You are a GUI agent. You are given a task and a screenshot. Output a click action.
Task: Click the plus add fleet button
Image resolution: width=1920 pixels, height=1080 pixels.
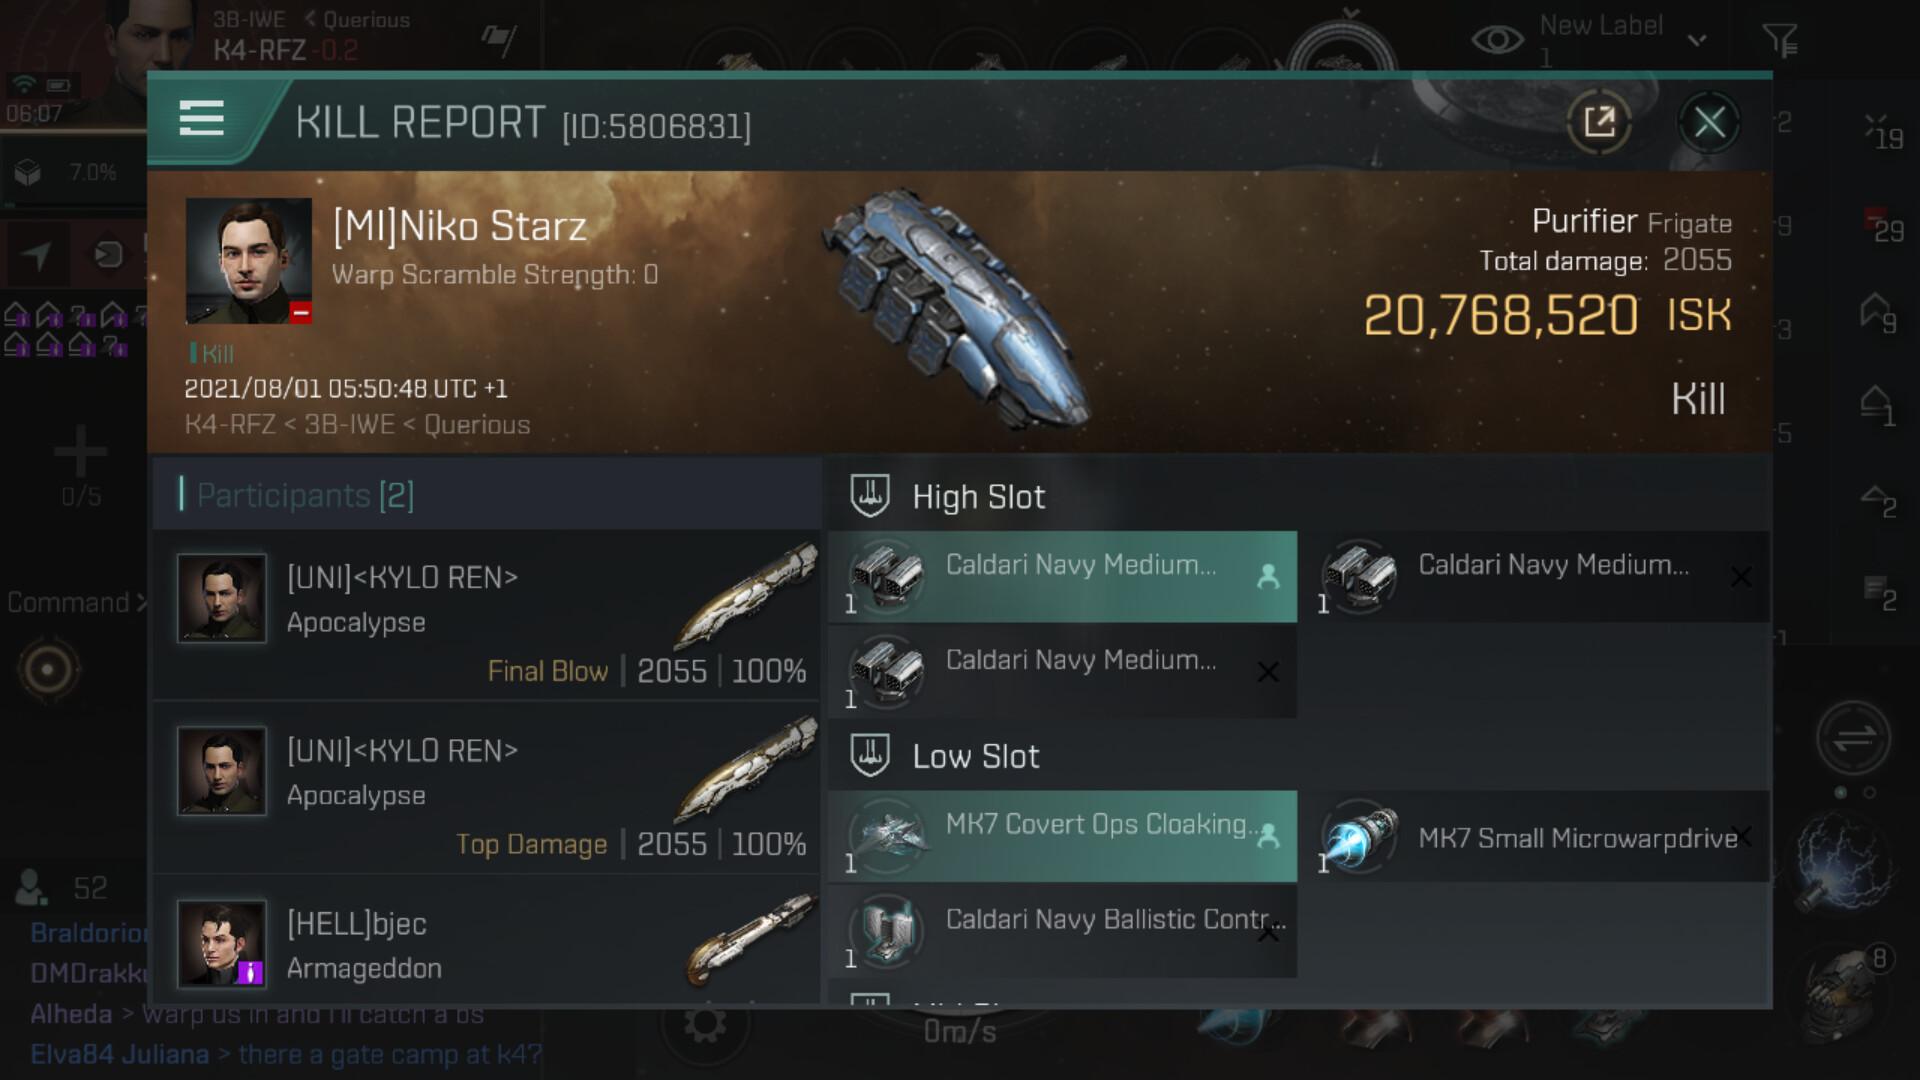click(80, 452)
